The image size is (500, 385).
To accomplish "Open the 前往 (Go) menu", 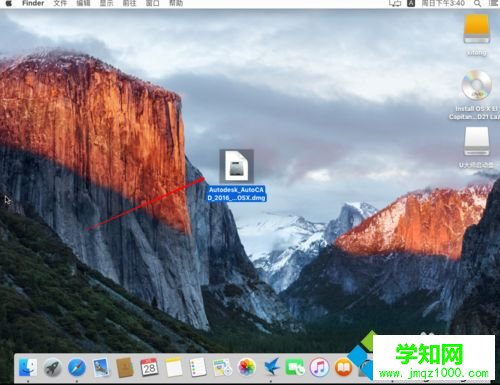I will pyautogui.click(x=130, y=3).
